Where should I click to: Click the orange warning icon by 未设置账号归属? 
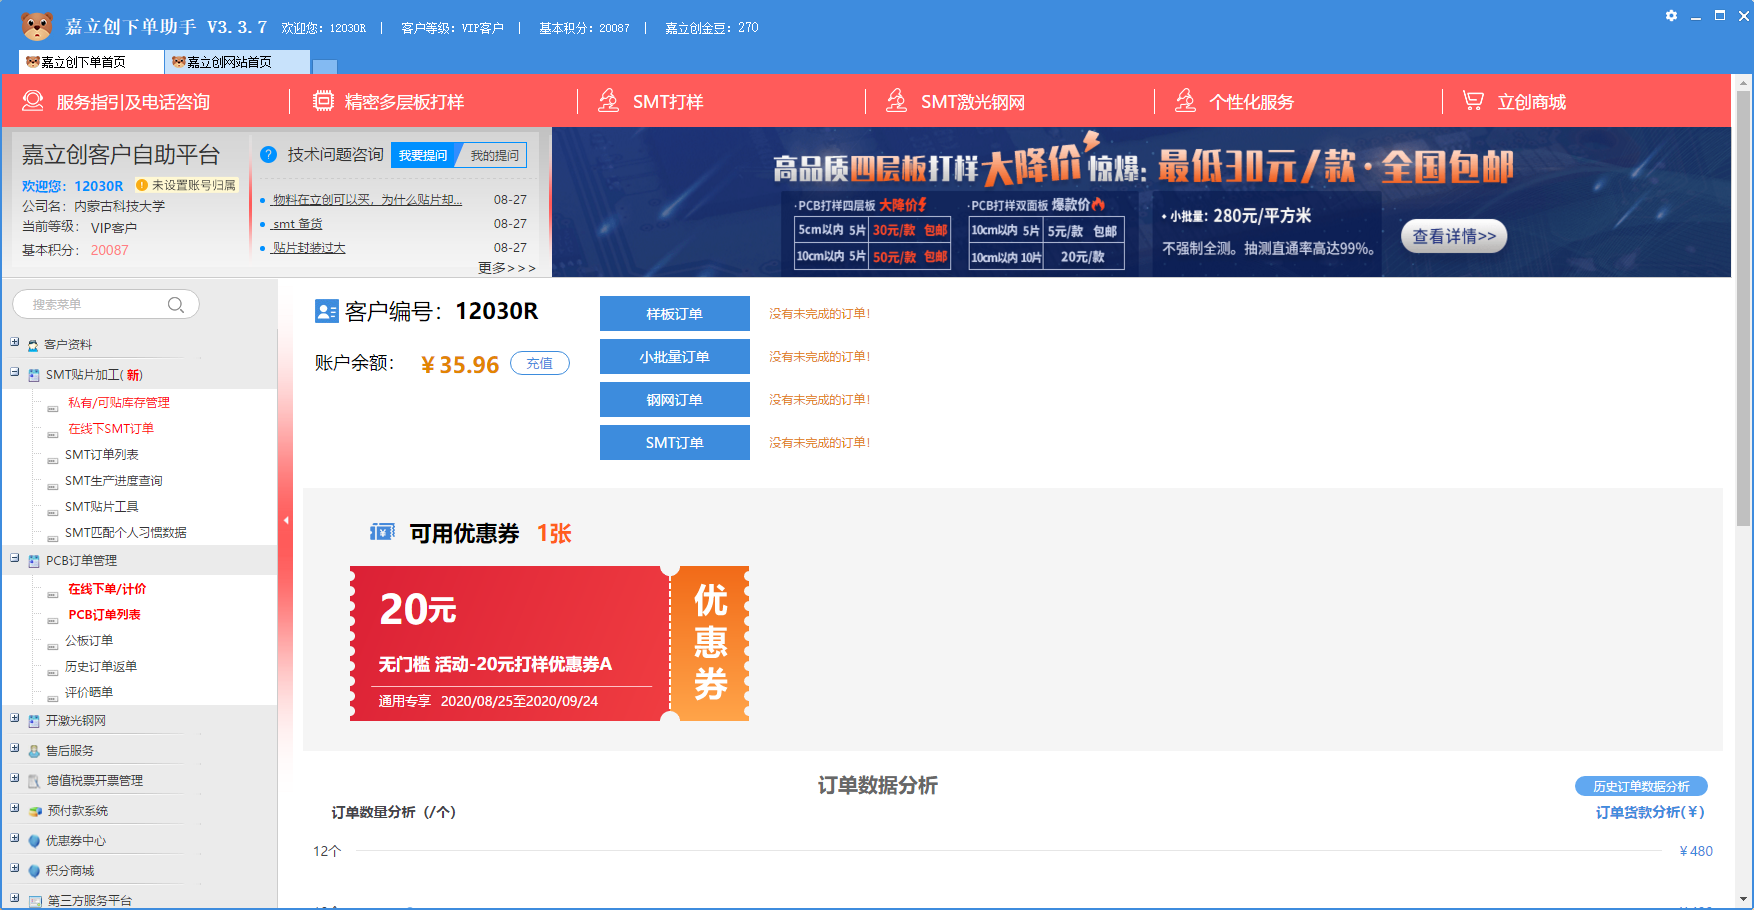tap(142, 185)
